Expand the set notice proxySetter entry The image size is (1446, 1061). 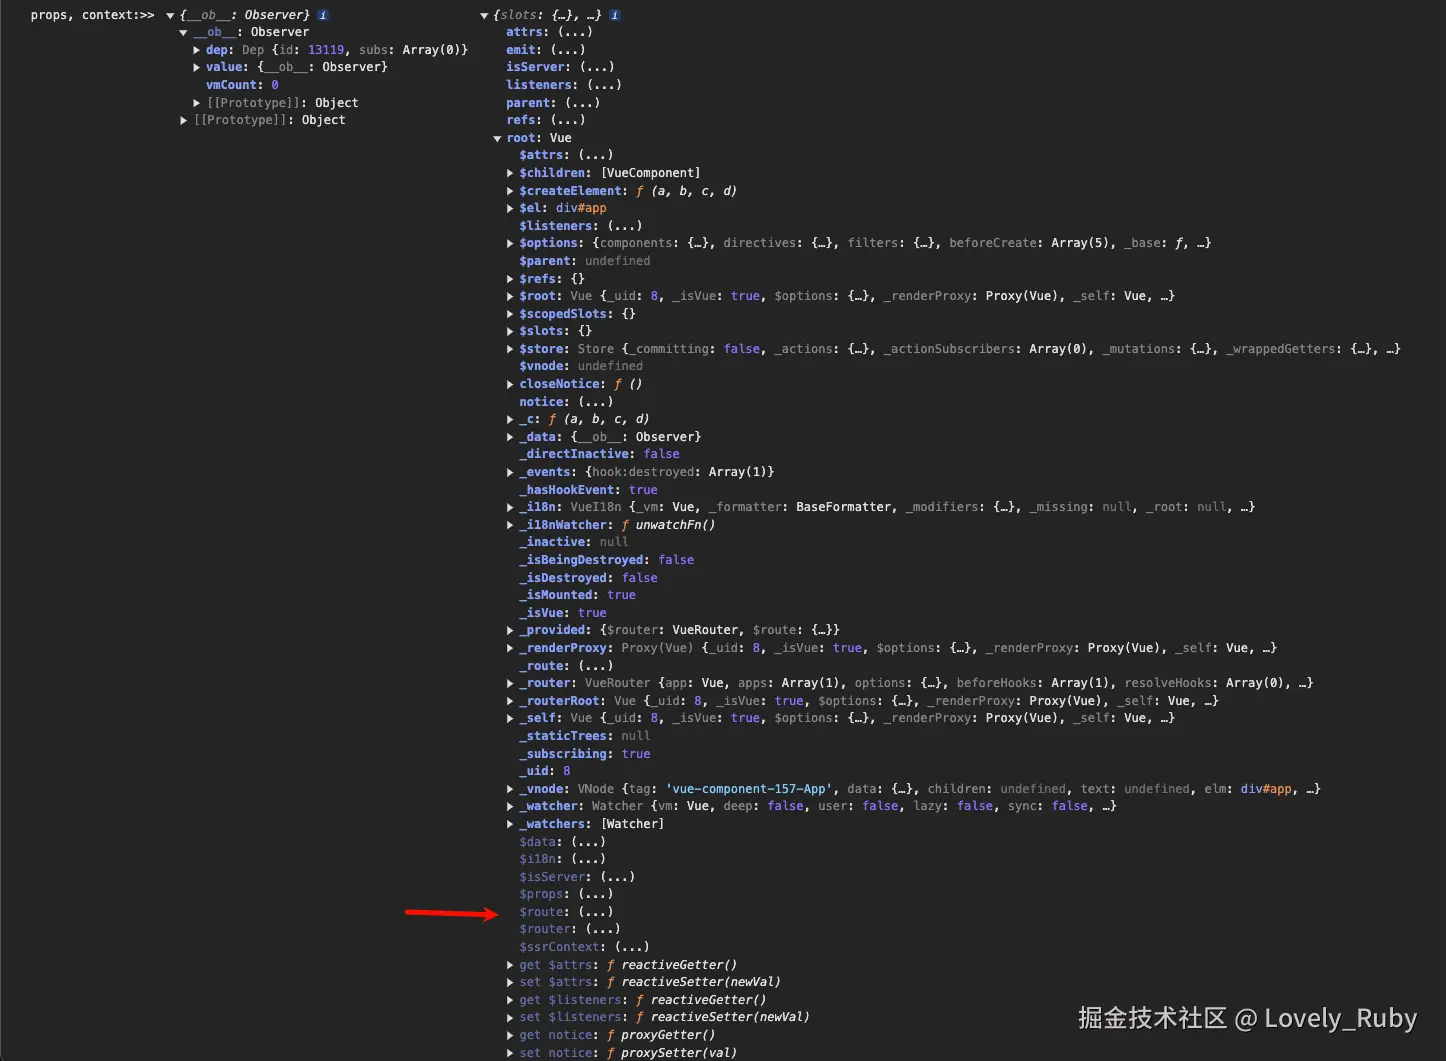click(x=510, y=1053)
